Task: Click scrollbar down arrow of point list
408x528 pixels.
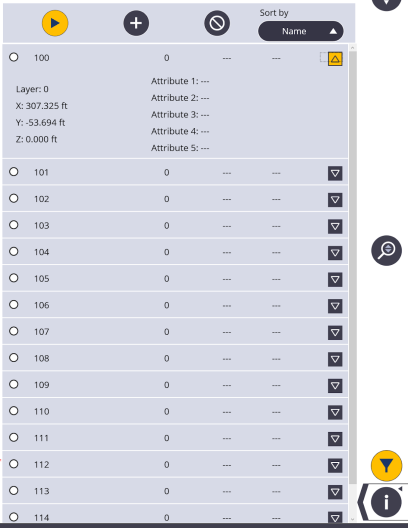Action: coord(352,519)
